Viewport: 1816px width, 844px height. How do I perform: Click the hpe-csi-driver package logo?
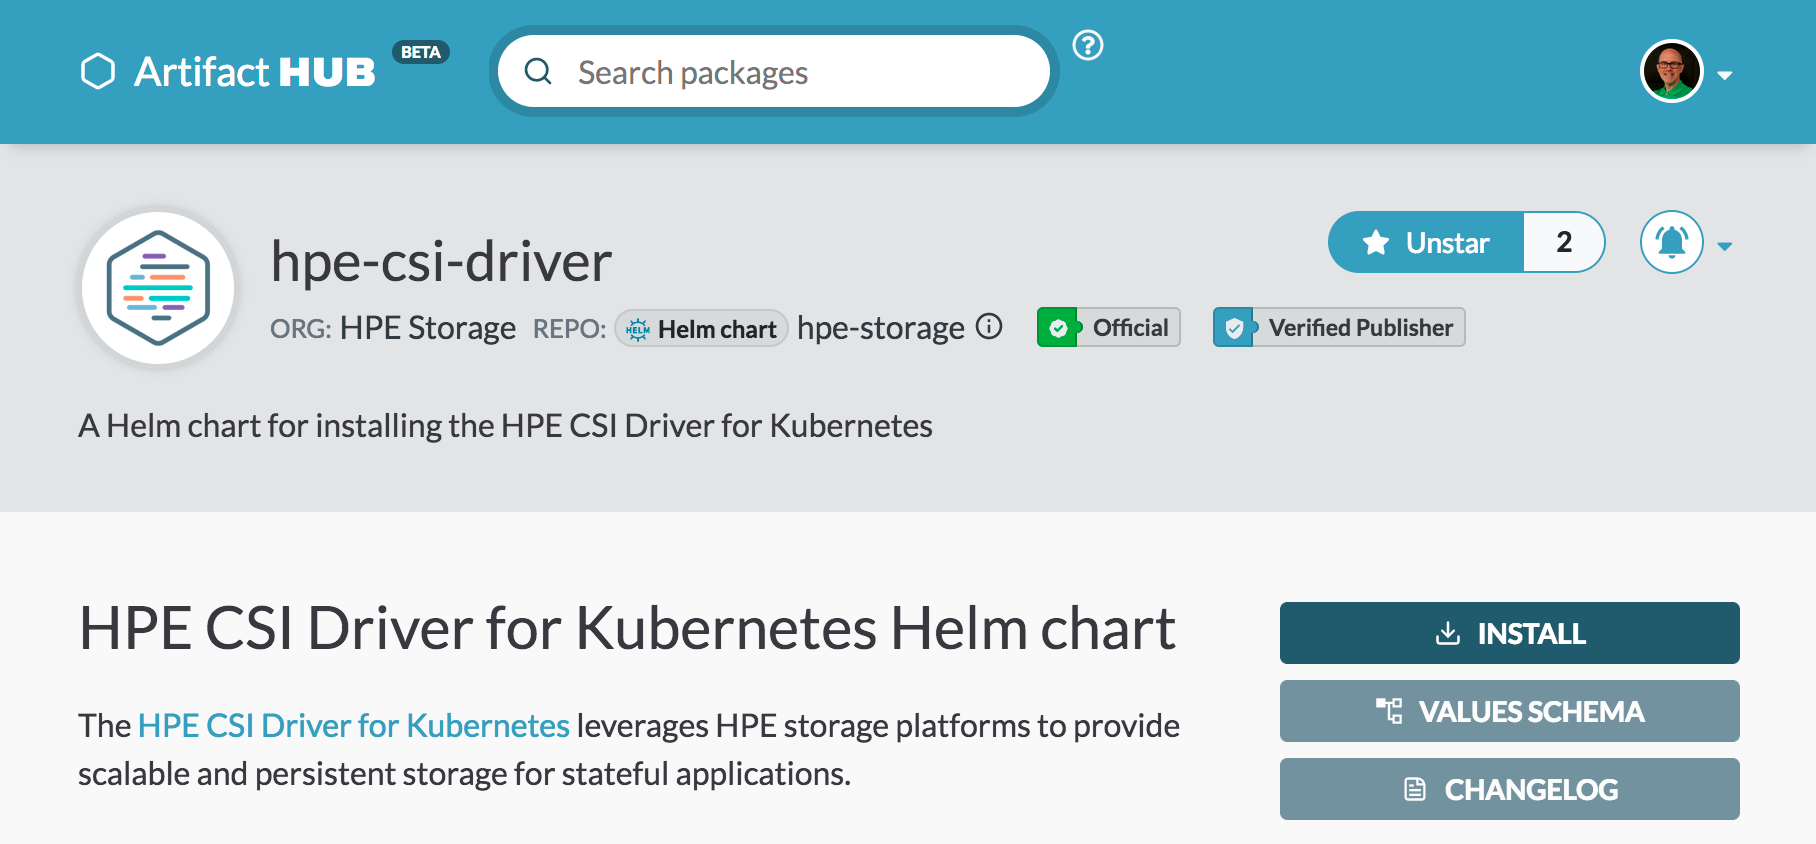click(158, 288)
